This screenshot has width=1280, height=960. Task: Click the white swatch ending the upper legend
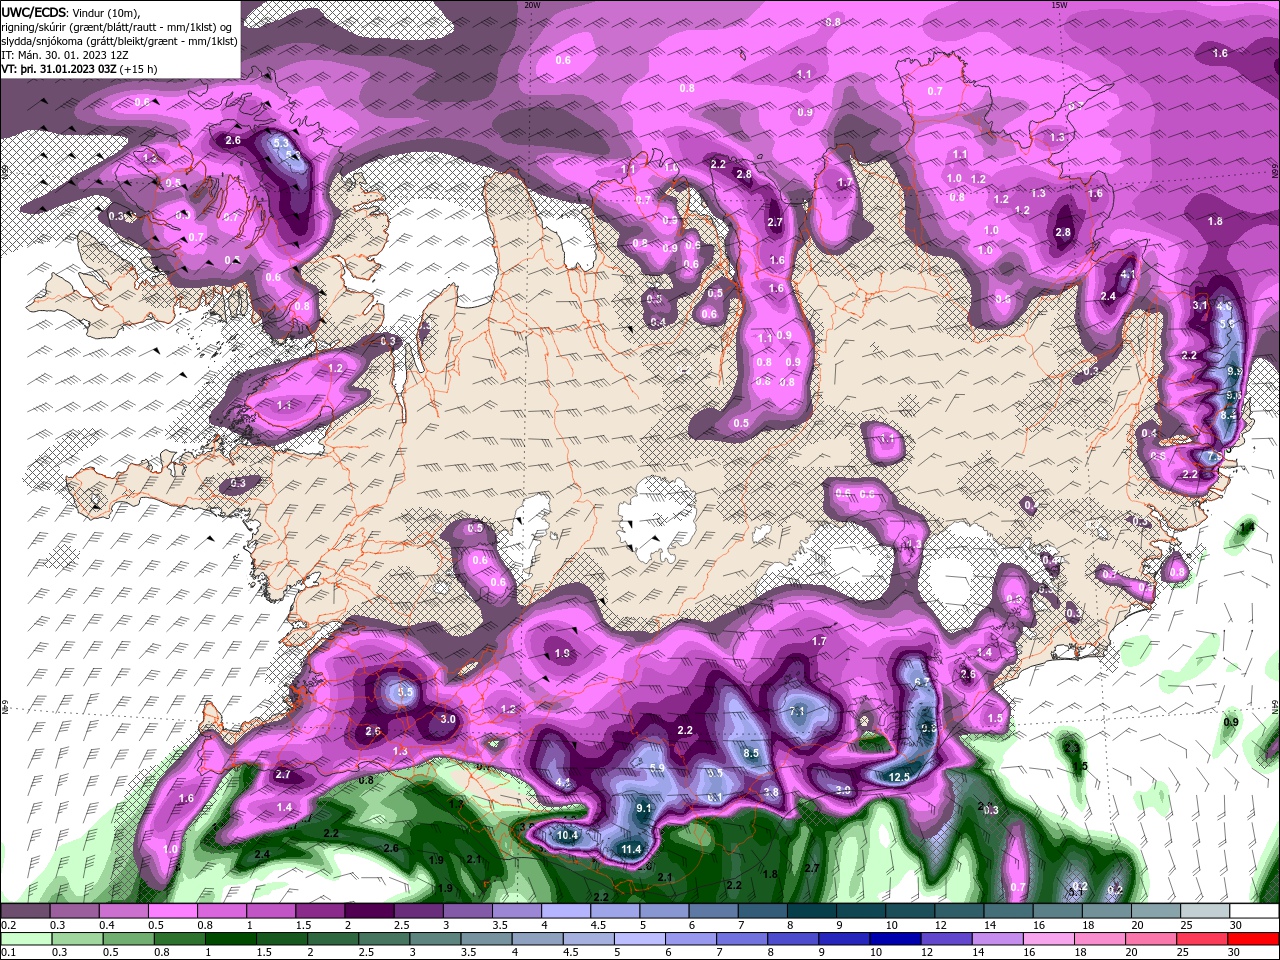(x=1253, y=911)
